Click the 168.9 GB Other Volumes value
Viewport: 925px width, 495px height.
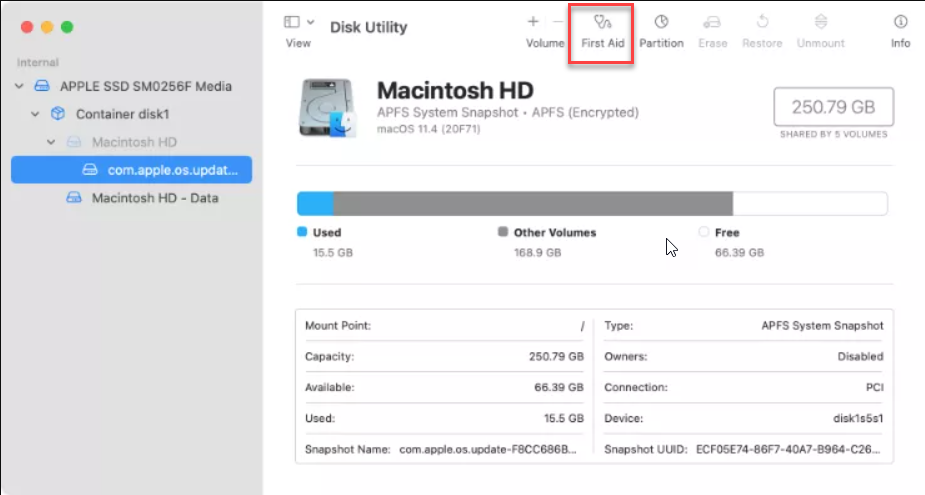(537, 253)
